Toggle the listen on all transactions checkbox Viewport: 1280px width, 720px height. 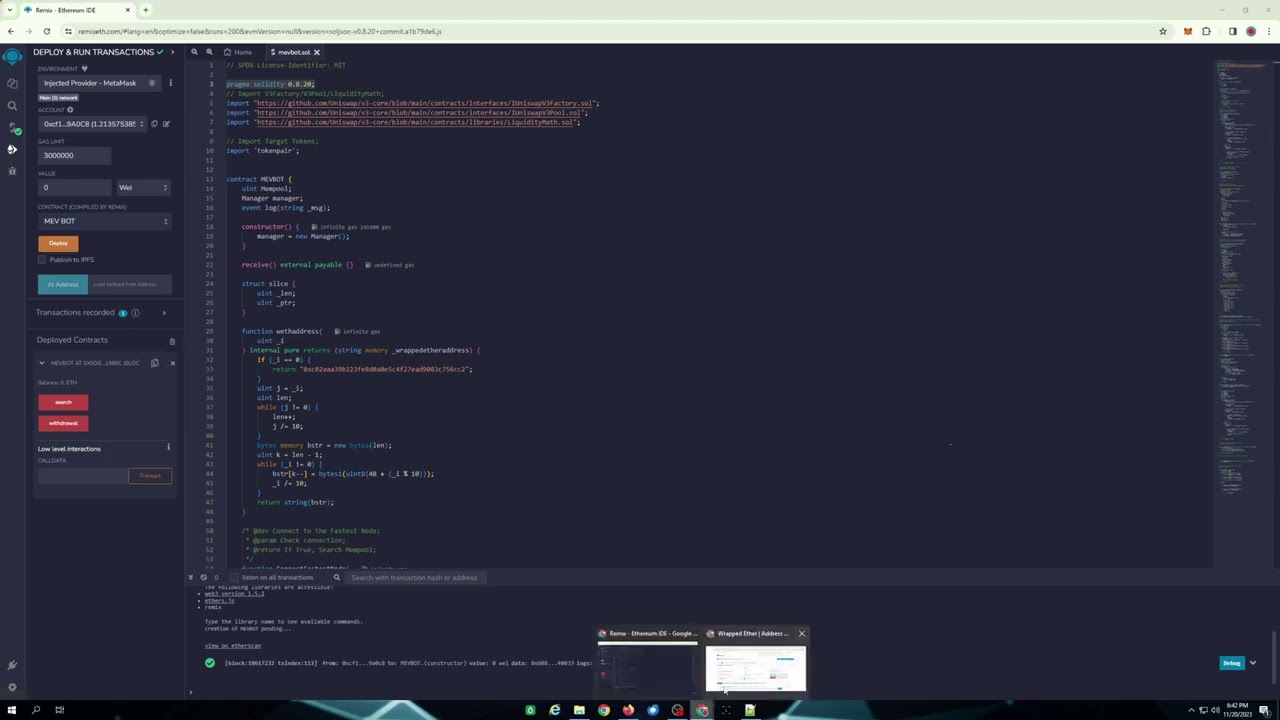(x=234, y=578)
